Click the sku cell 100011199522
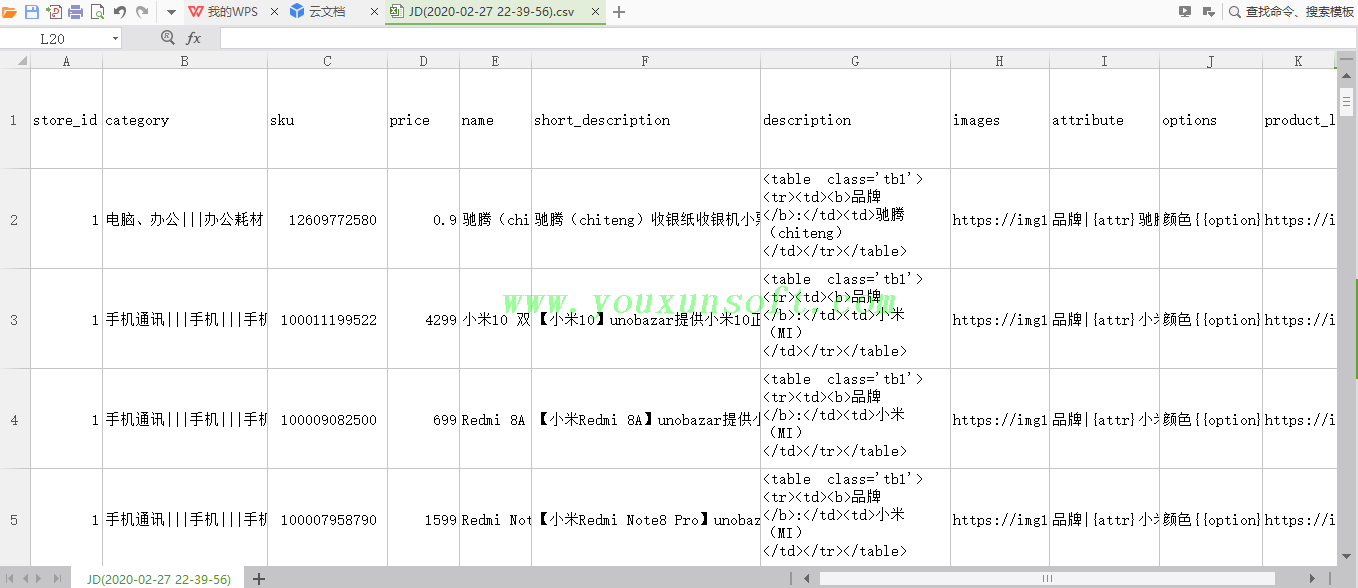The image size is (1358, 588). coord(327,320)
